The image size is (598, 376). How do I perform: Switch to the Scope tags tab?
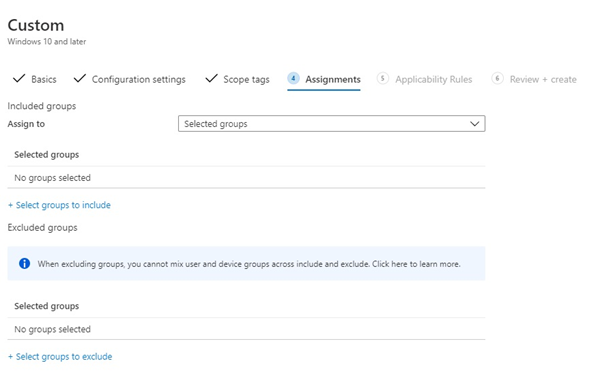click(x=246, y=79)
